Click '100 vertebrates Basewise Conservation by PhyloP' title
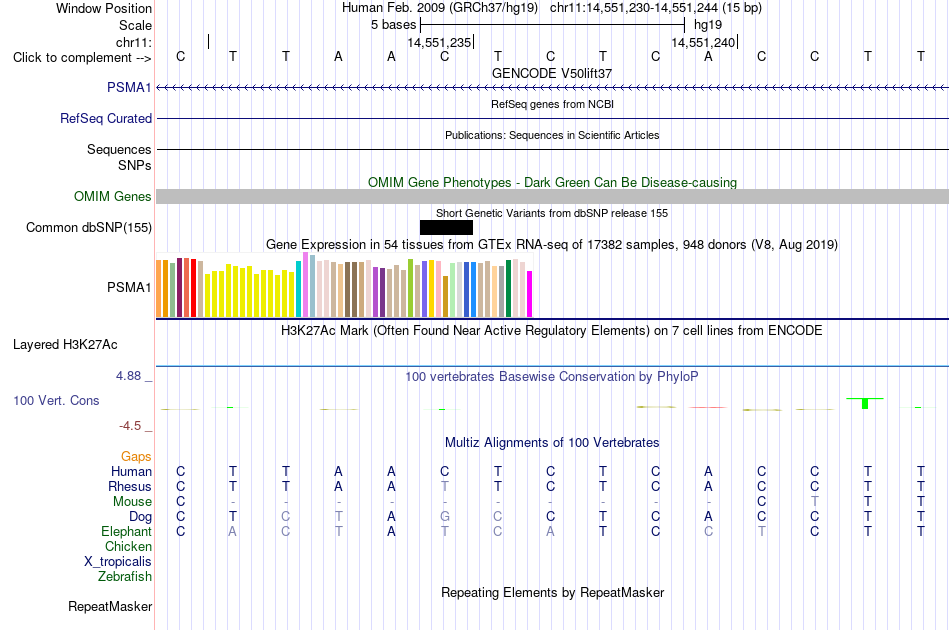The image size is (950, 630). point(552,377)
